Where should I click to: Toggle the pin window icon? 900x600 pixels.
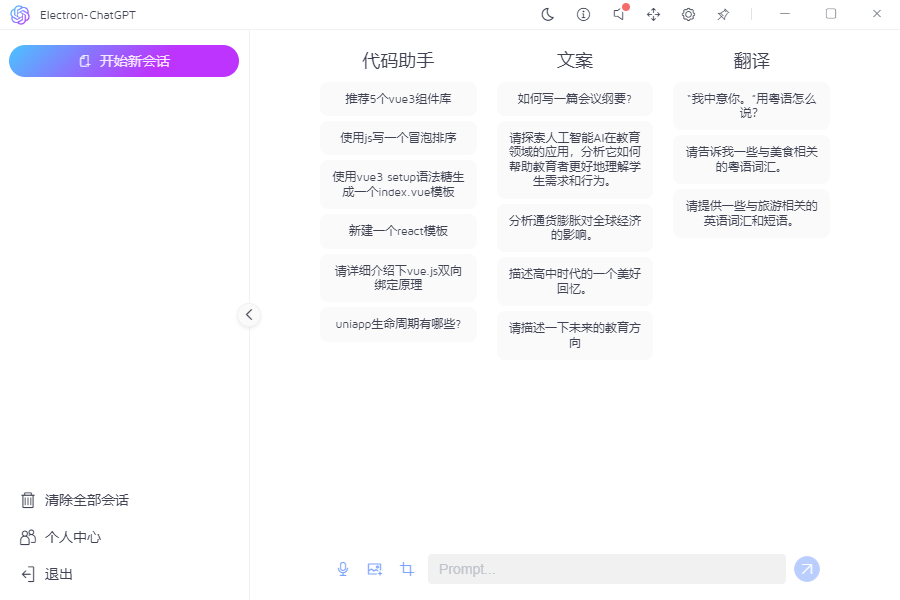tap(723, 14)
